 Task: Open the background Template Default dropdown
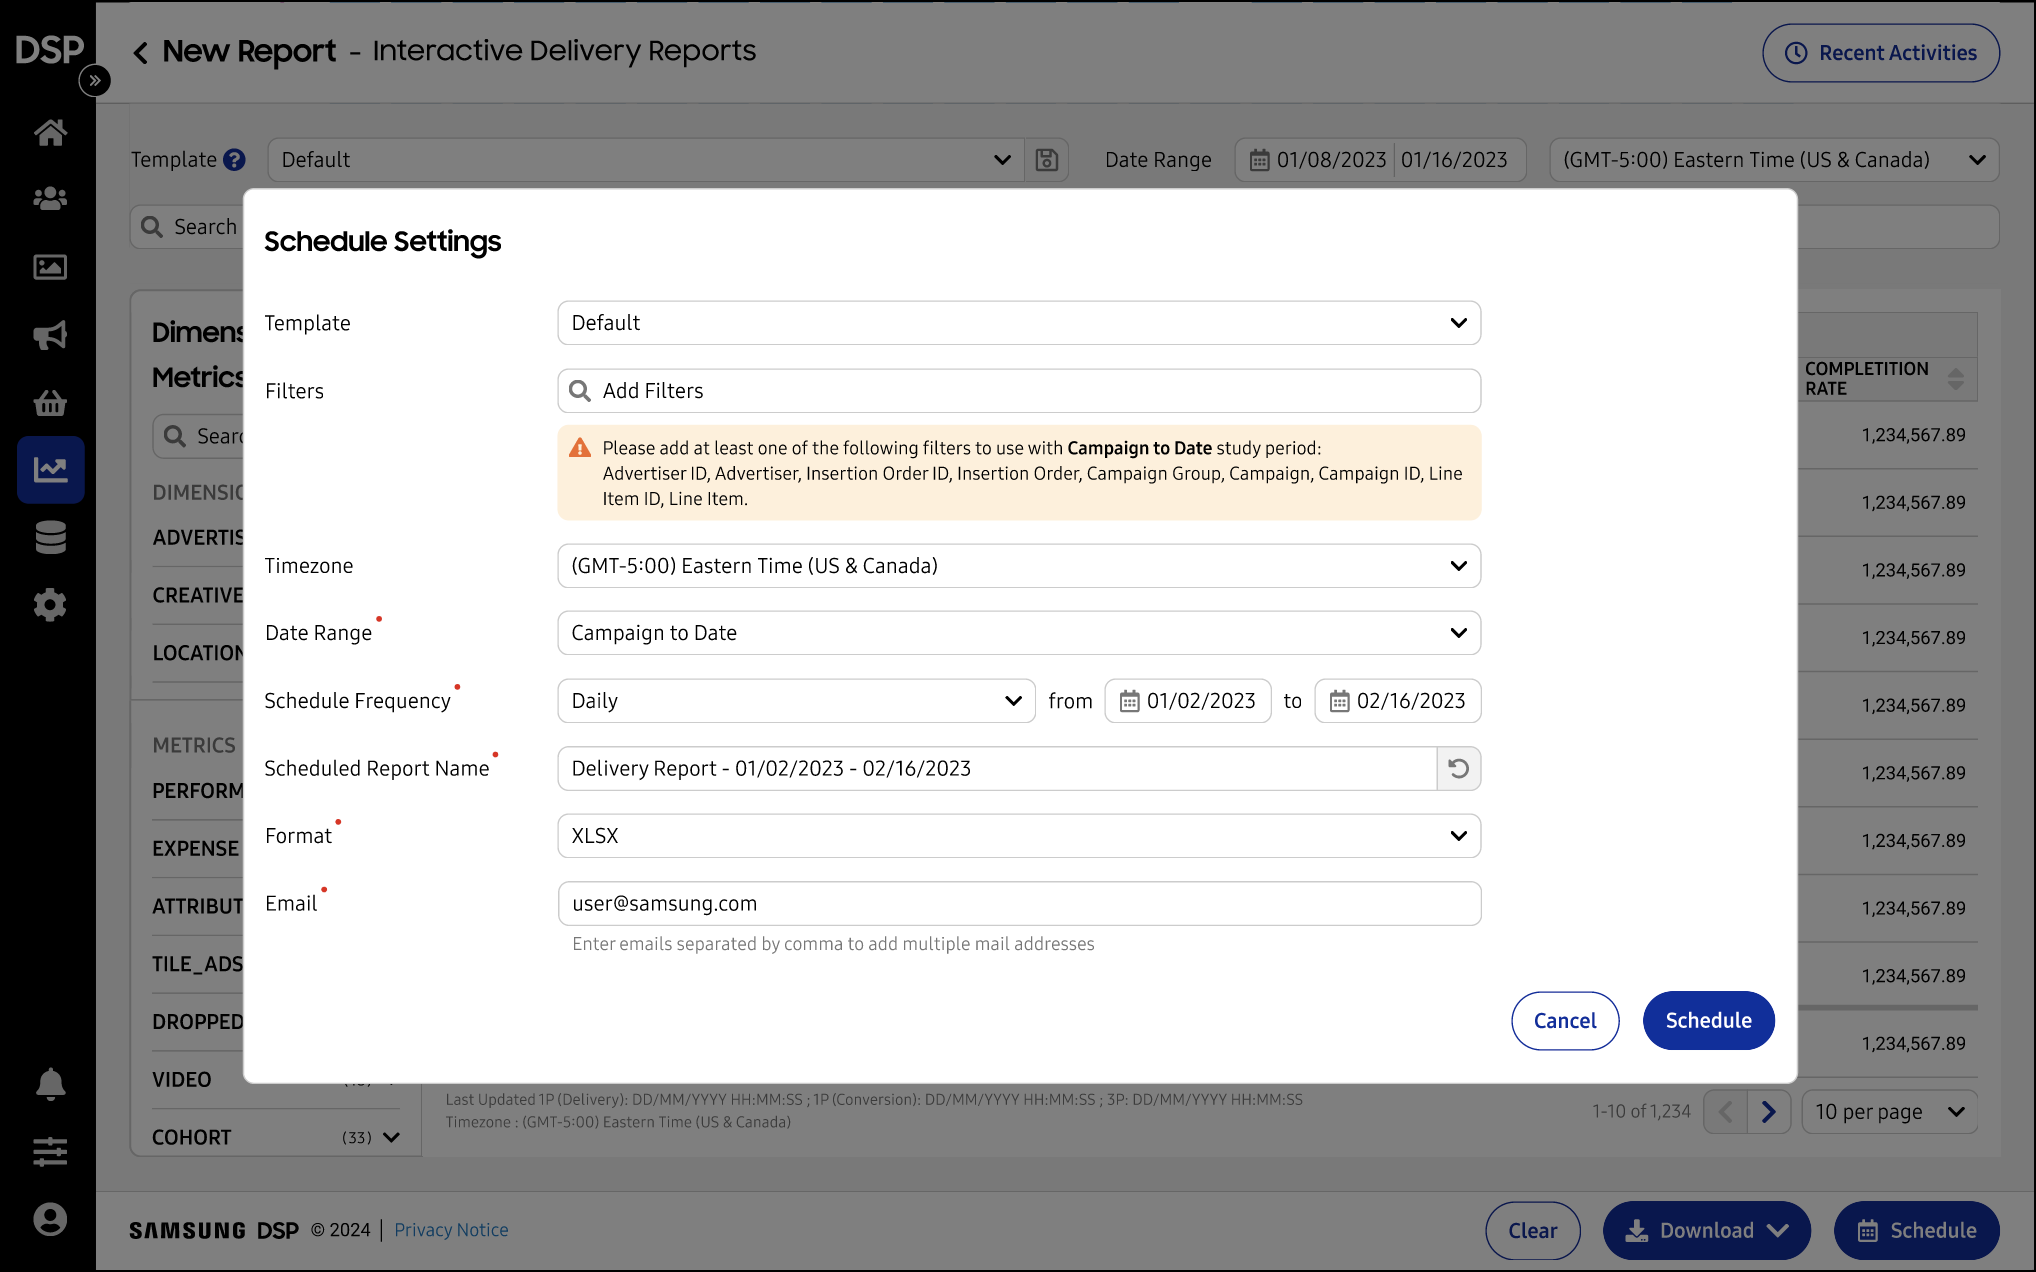(646, 160)
